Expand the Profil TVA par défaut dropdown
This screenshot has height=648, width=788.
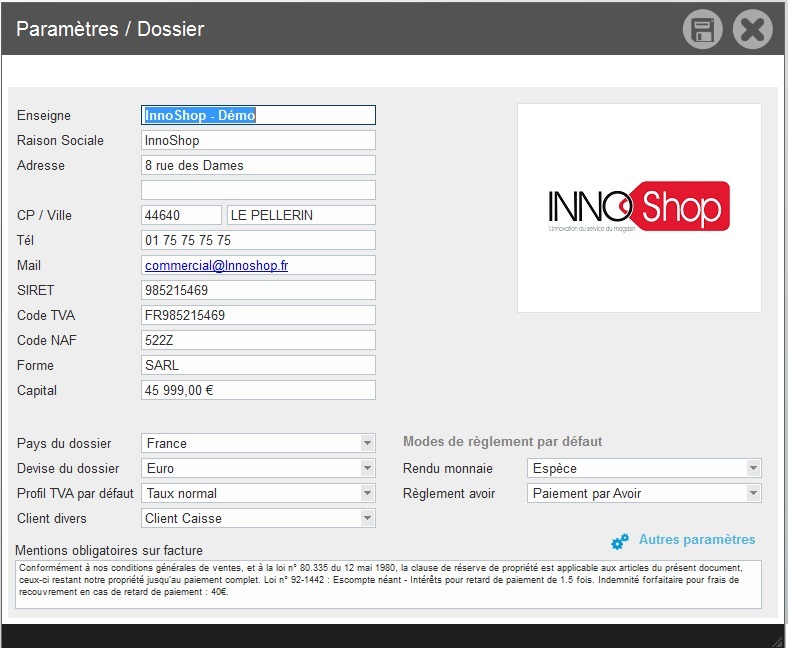258,493
